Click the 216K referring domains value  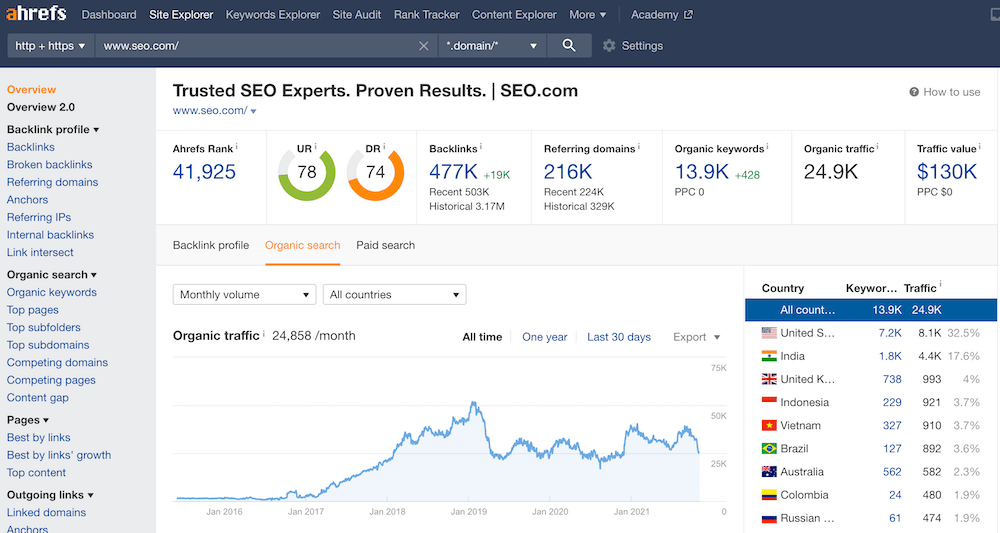(568, 172)
